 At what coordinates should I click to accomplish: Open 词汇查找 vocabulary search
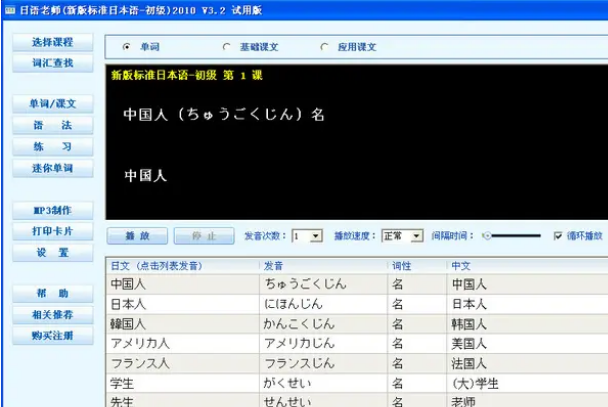point(53,63)
